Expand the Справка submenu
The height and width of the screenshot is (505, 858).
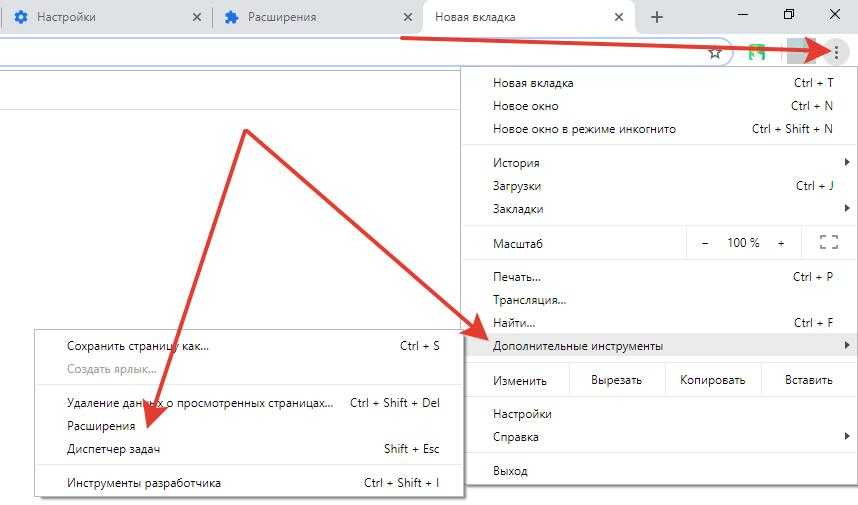(660, 437)
